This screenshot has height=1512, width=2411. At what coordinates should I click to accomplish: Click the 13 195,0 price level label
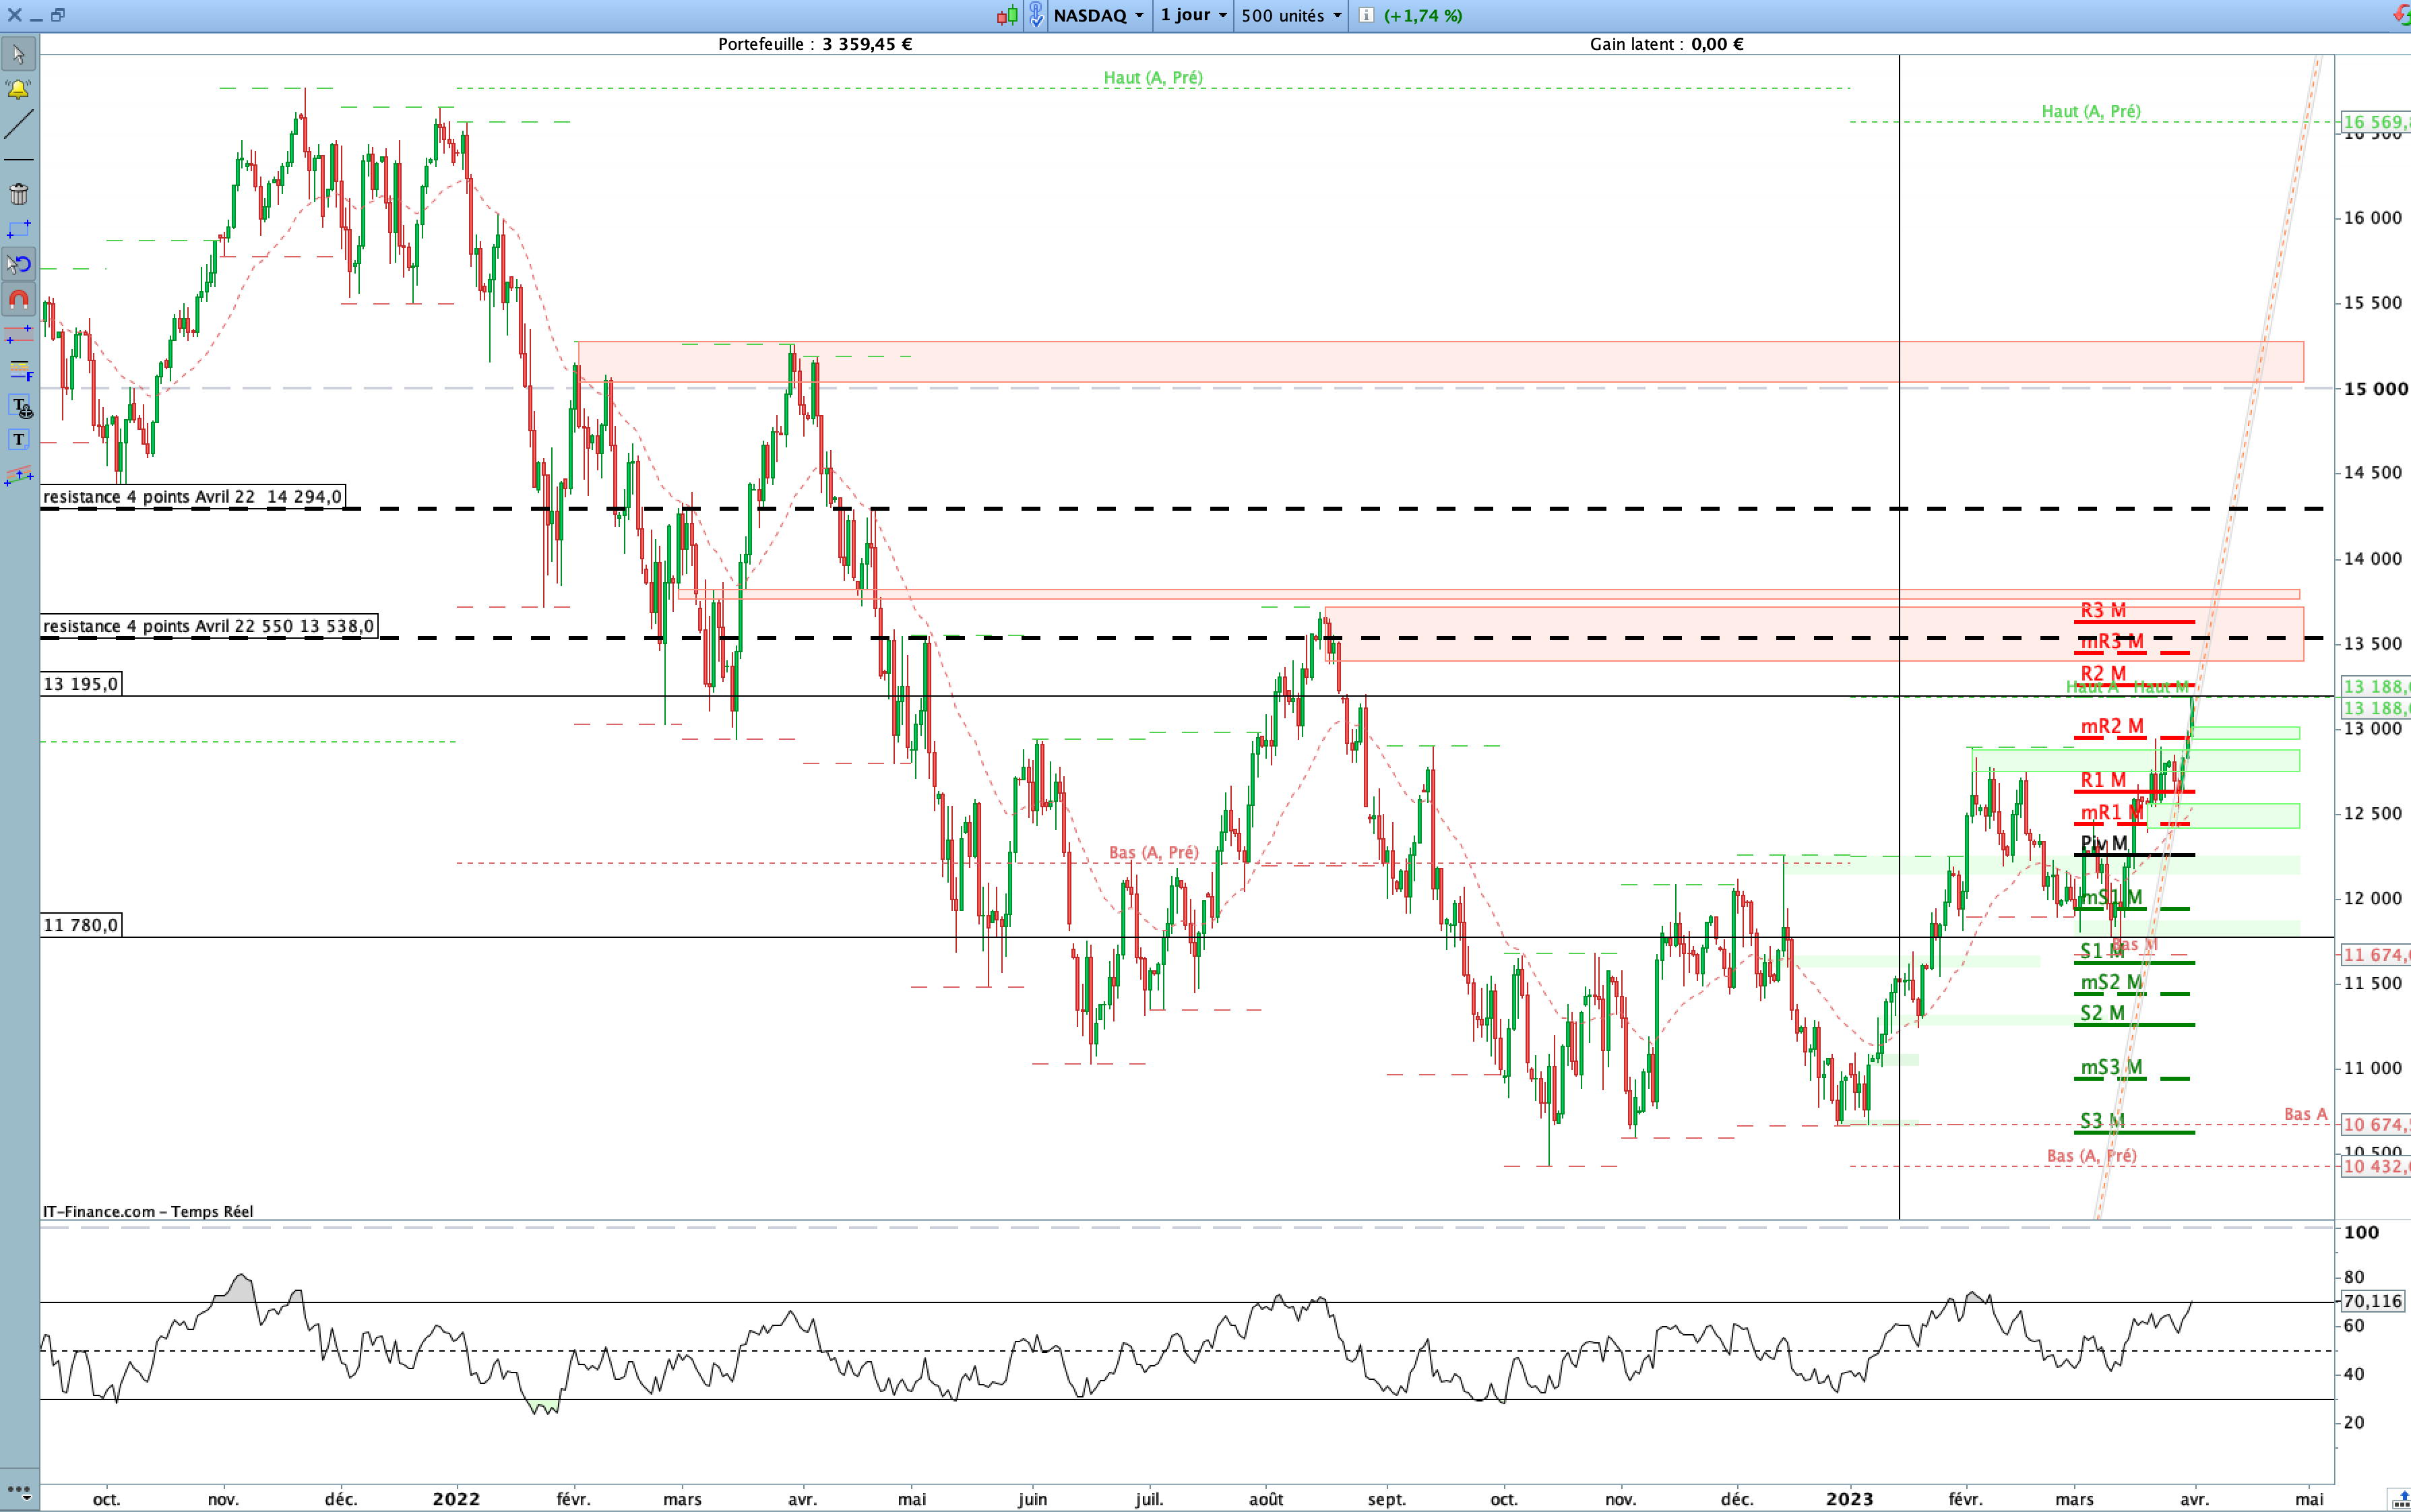[81, 684]
